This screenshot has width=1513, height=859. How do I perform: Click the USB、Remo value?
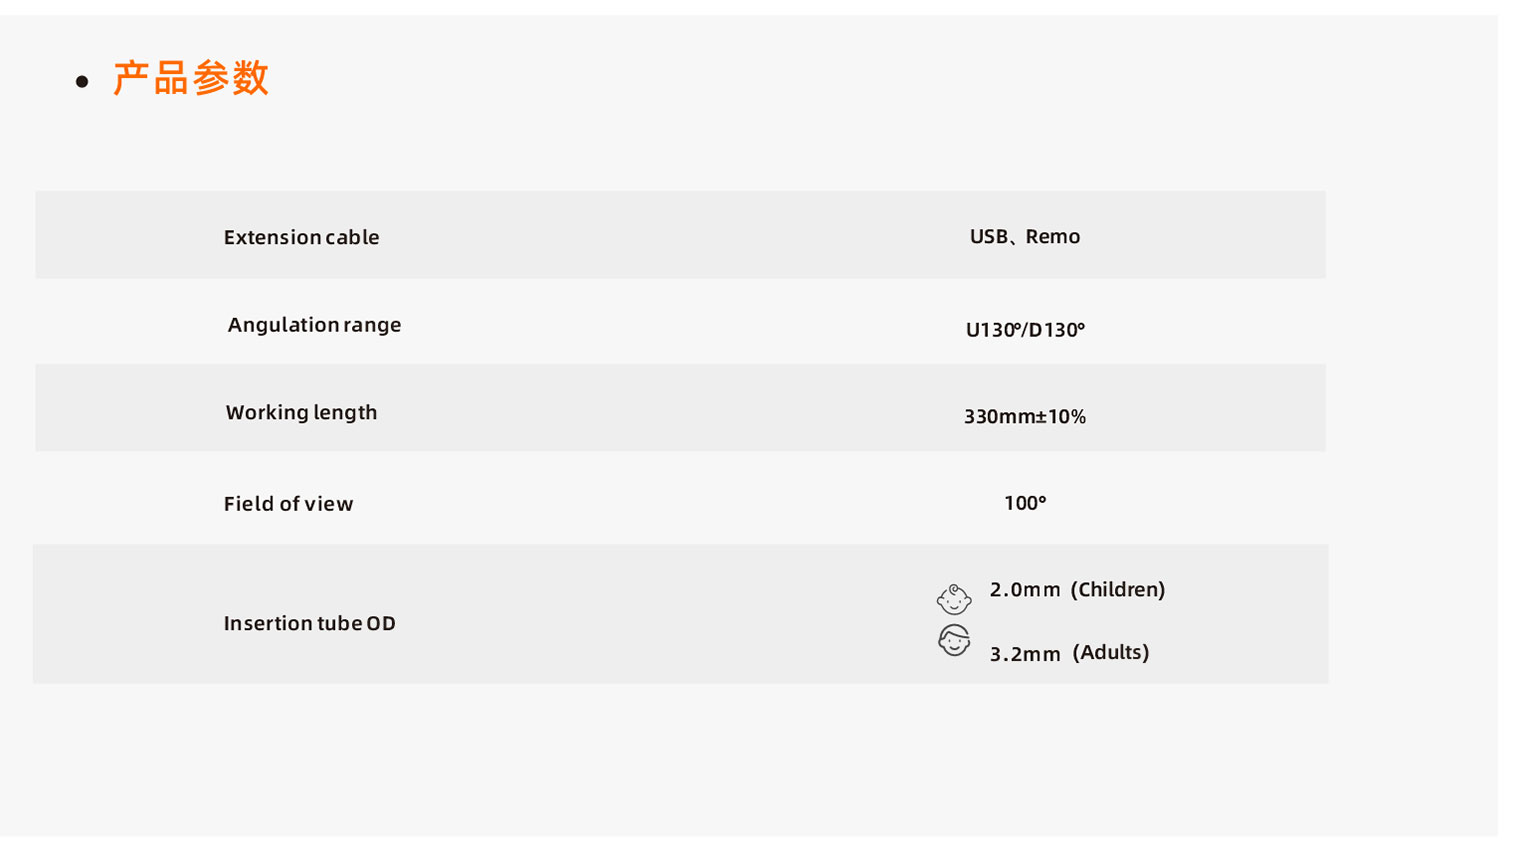pyautogui.click(x=1025, y=236)
